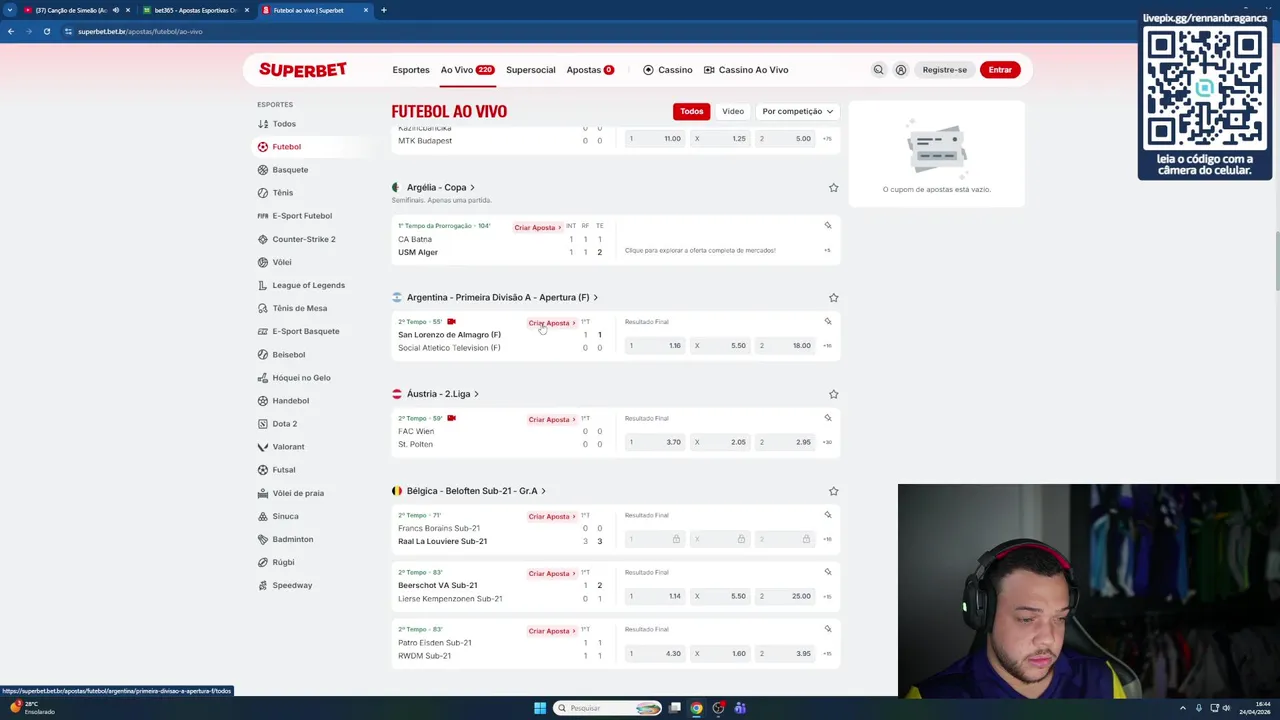Open the Cassino menu item
1280x720 pixels.
click(667, 70)
